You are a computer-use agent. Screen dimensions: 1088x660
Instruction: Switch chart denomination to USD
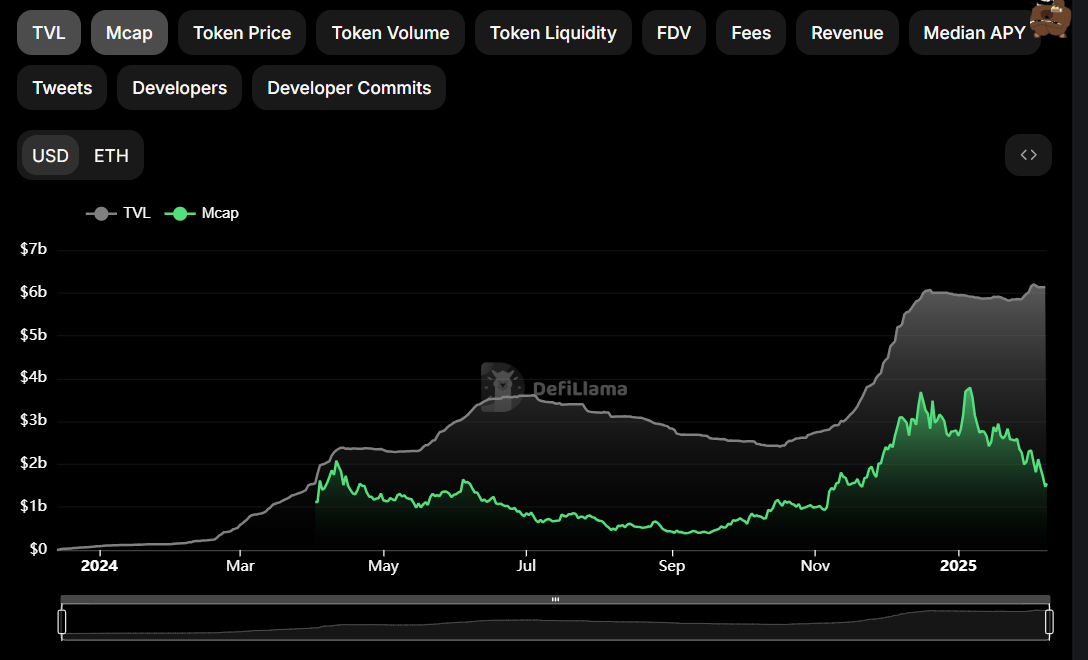tap(50, 155)
